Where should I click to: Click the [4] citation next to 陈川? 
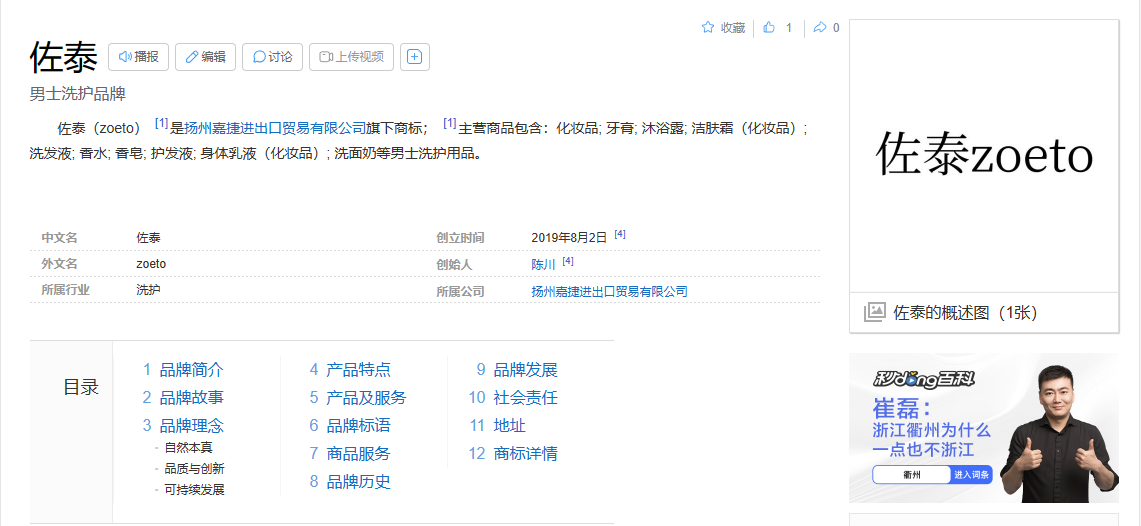point(568,260)
